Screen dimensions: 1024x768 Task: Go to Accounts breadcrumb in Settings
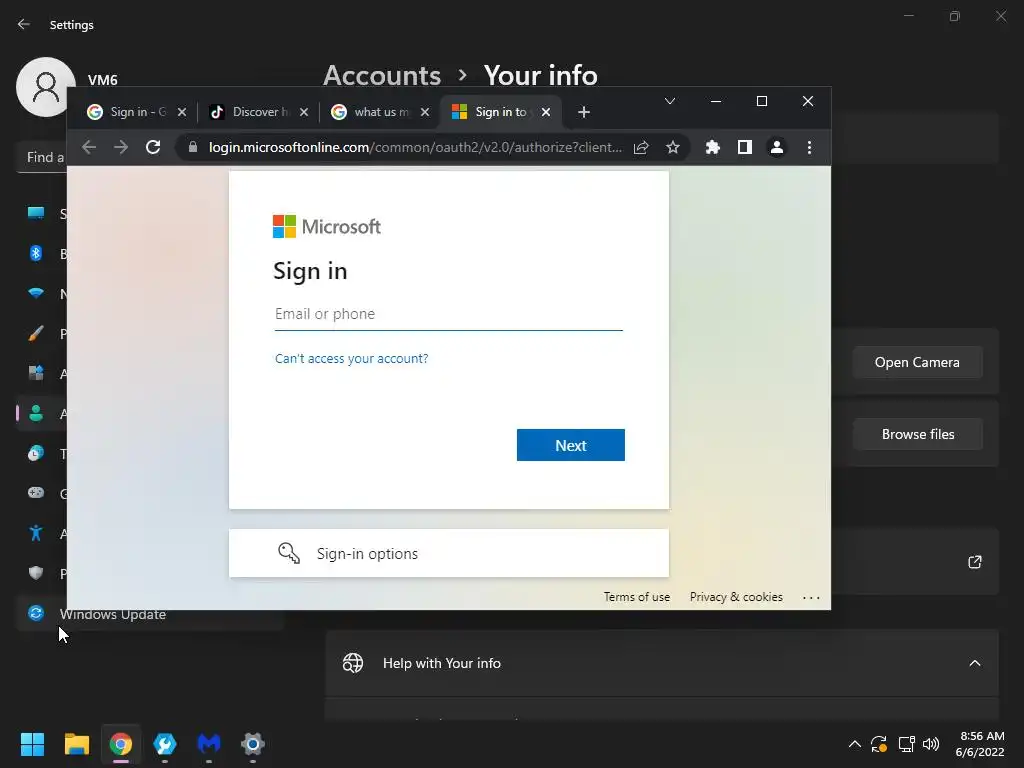click(x=382, y=76)
